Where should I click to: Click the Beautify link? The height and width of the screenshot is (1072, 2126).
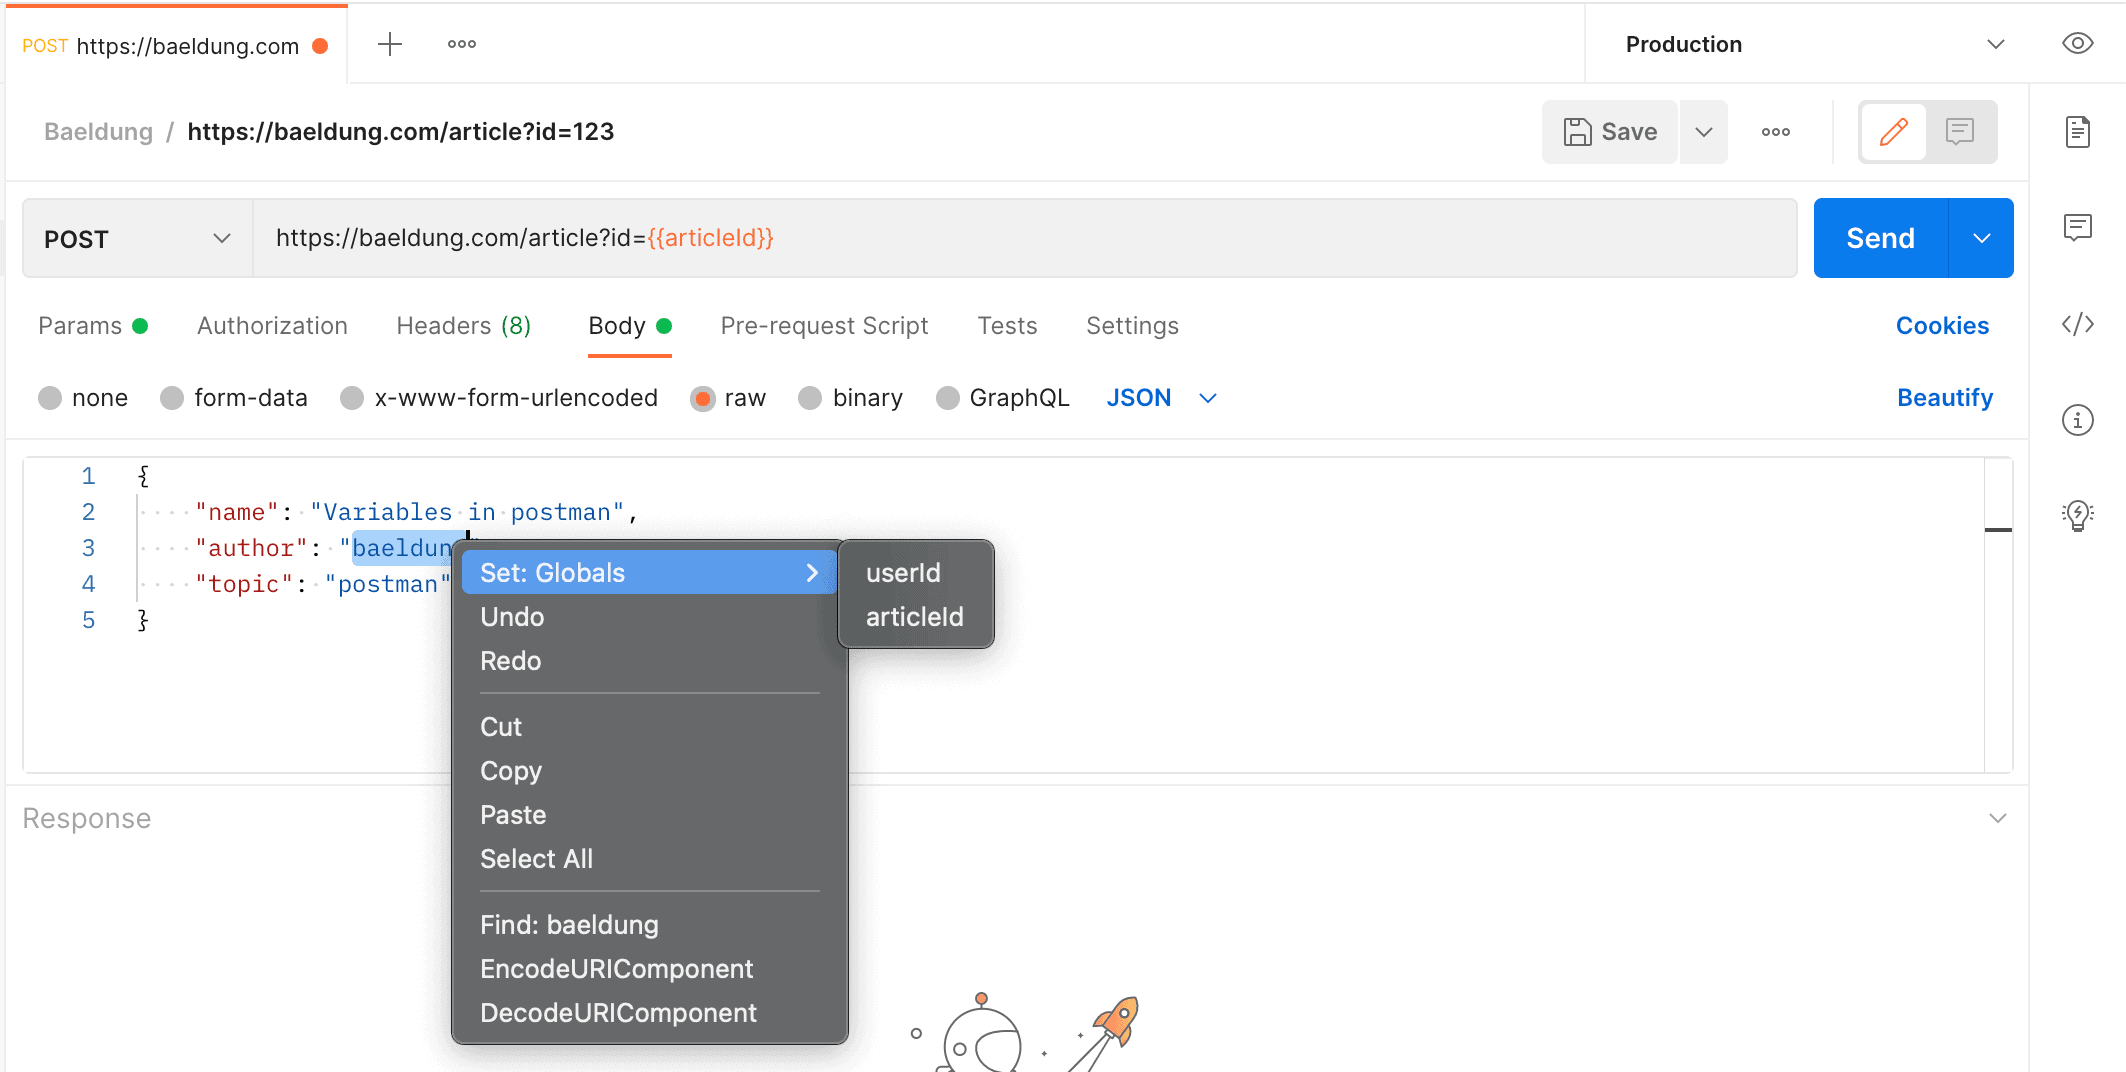[x=1944, y=397]
